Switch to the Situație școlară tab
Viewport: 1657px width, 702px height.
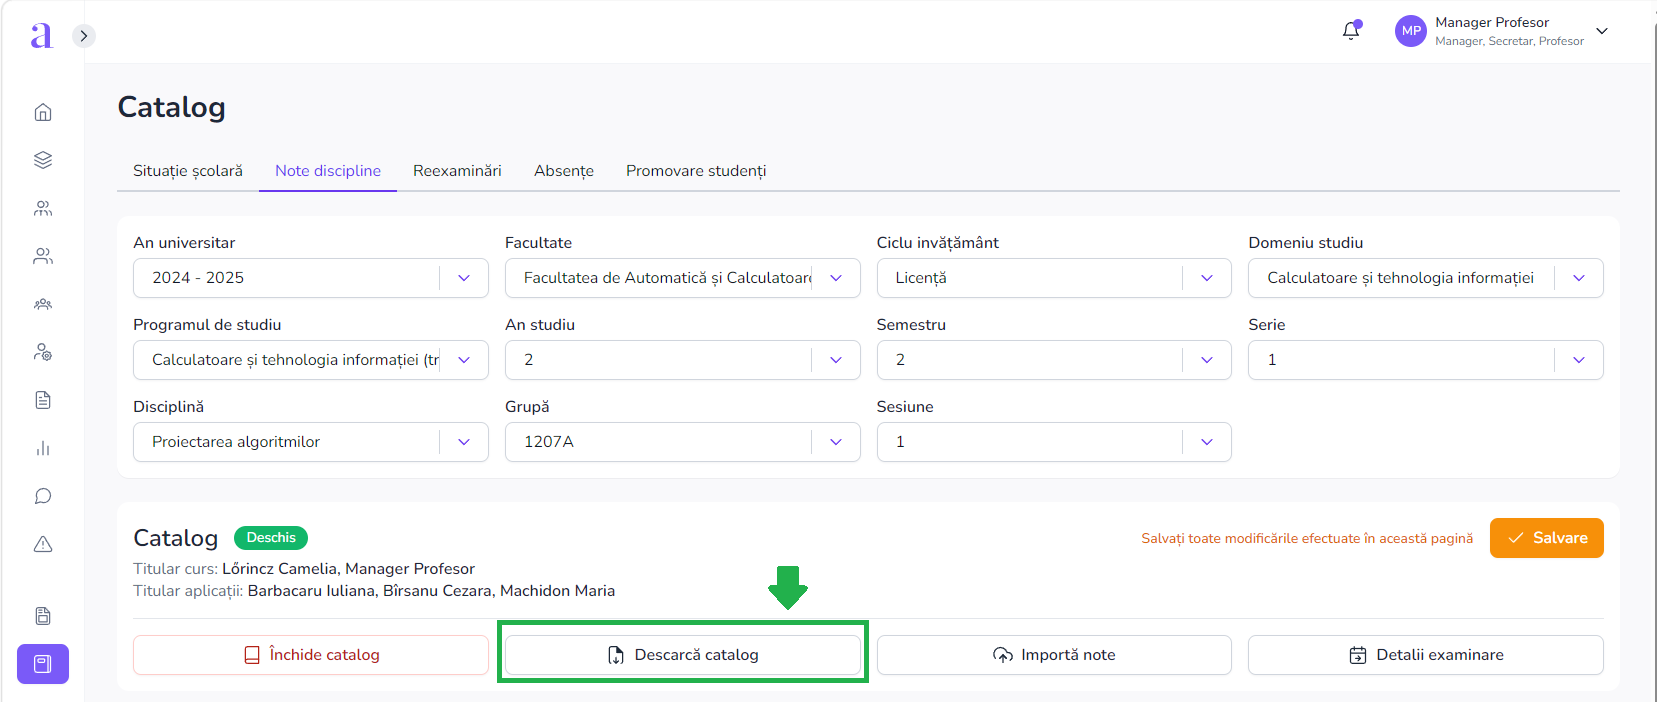[x=188, y=171]
